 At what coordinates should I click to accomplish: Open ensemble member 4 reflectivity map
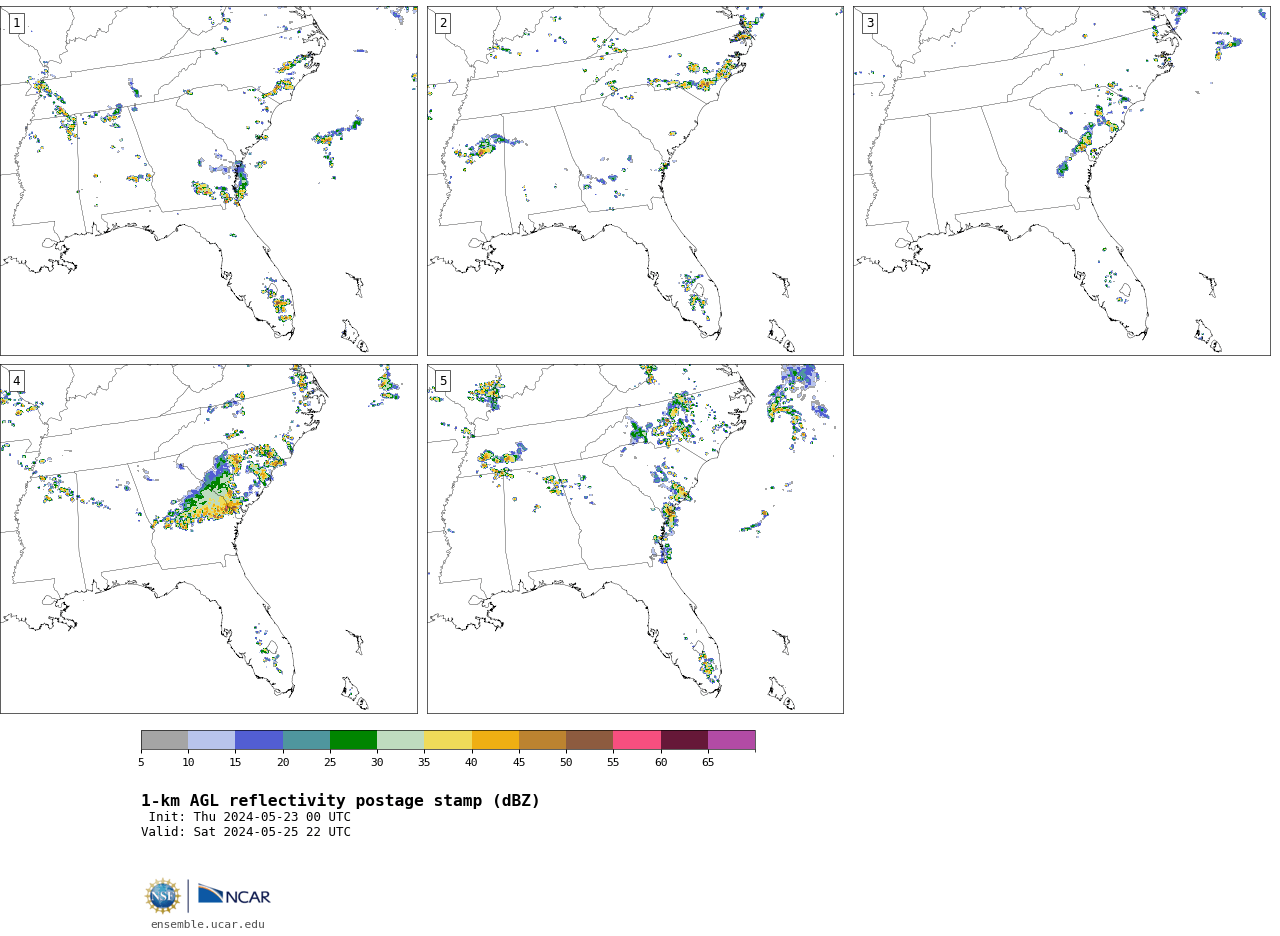pos(208,539)
